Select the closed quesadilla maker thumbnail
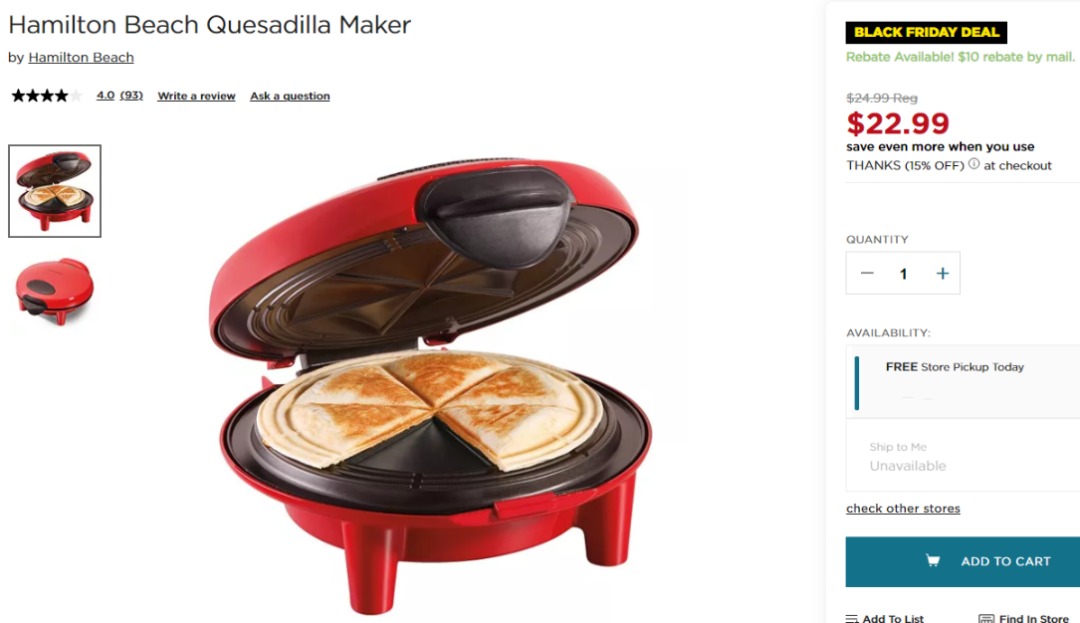Viewport: 1080px width, 623px height. [54, 291]
